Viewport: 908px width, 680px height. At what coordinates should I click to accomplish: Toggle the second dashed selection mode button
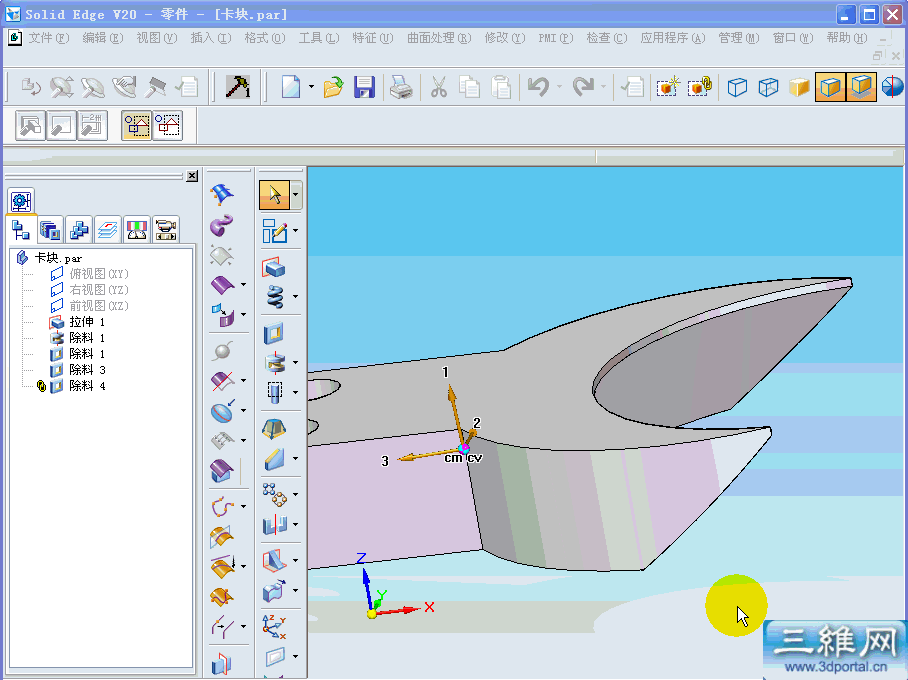(168, 125)
